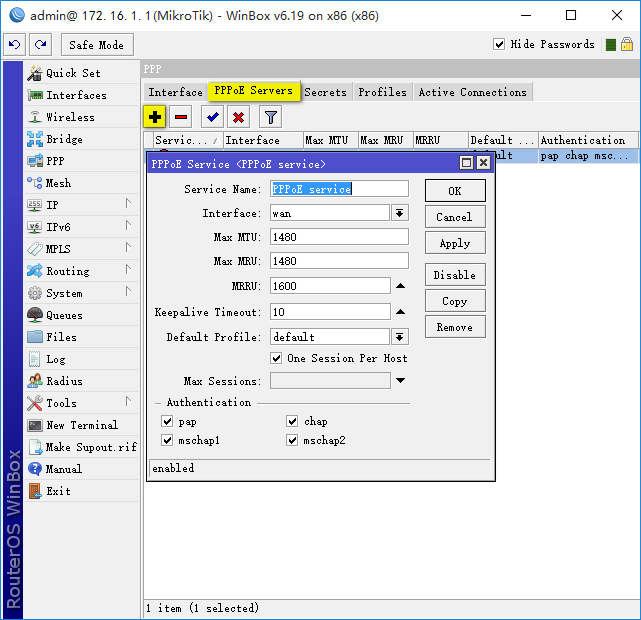
Task: Switch to the Profiles tab
Action: [382, 92]
